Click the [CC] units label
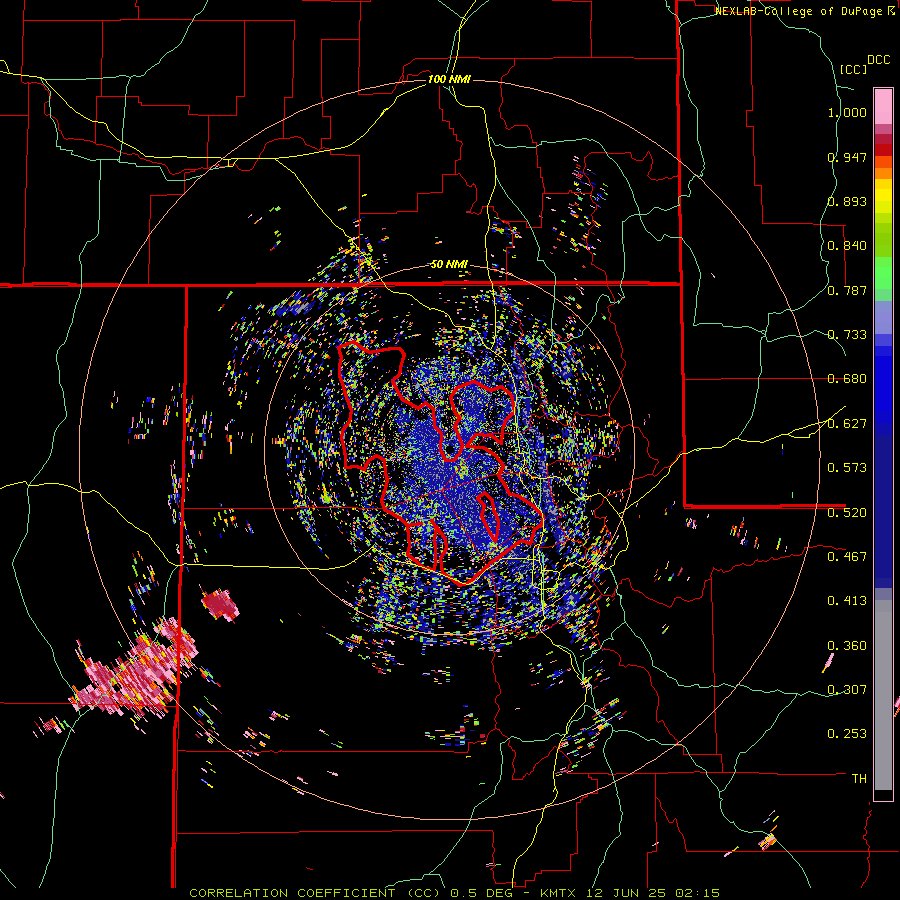The height and width of the screenshot is (900, 900). [853, 69]
